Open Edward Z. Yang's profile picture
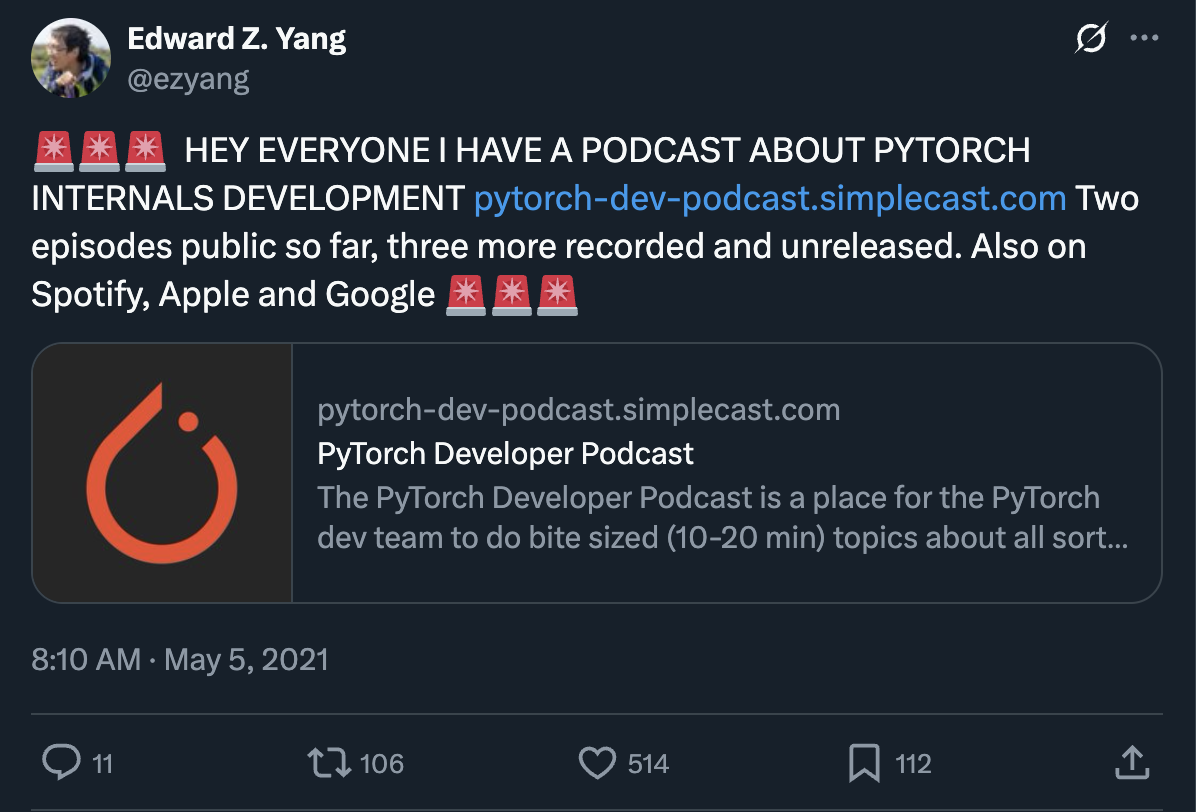The width and height of the screenshot is (1196, 812). tap(71, 58)
